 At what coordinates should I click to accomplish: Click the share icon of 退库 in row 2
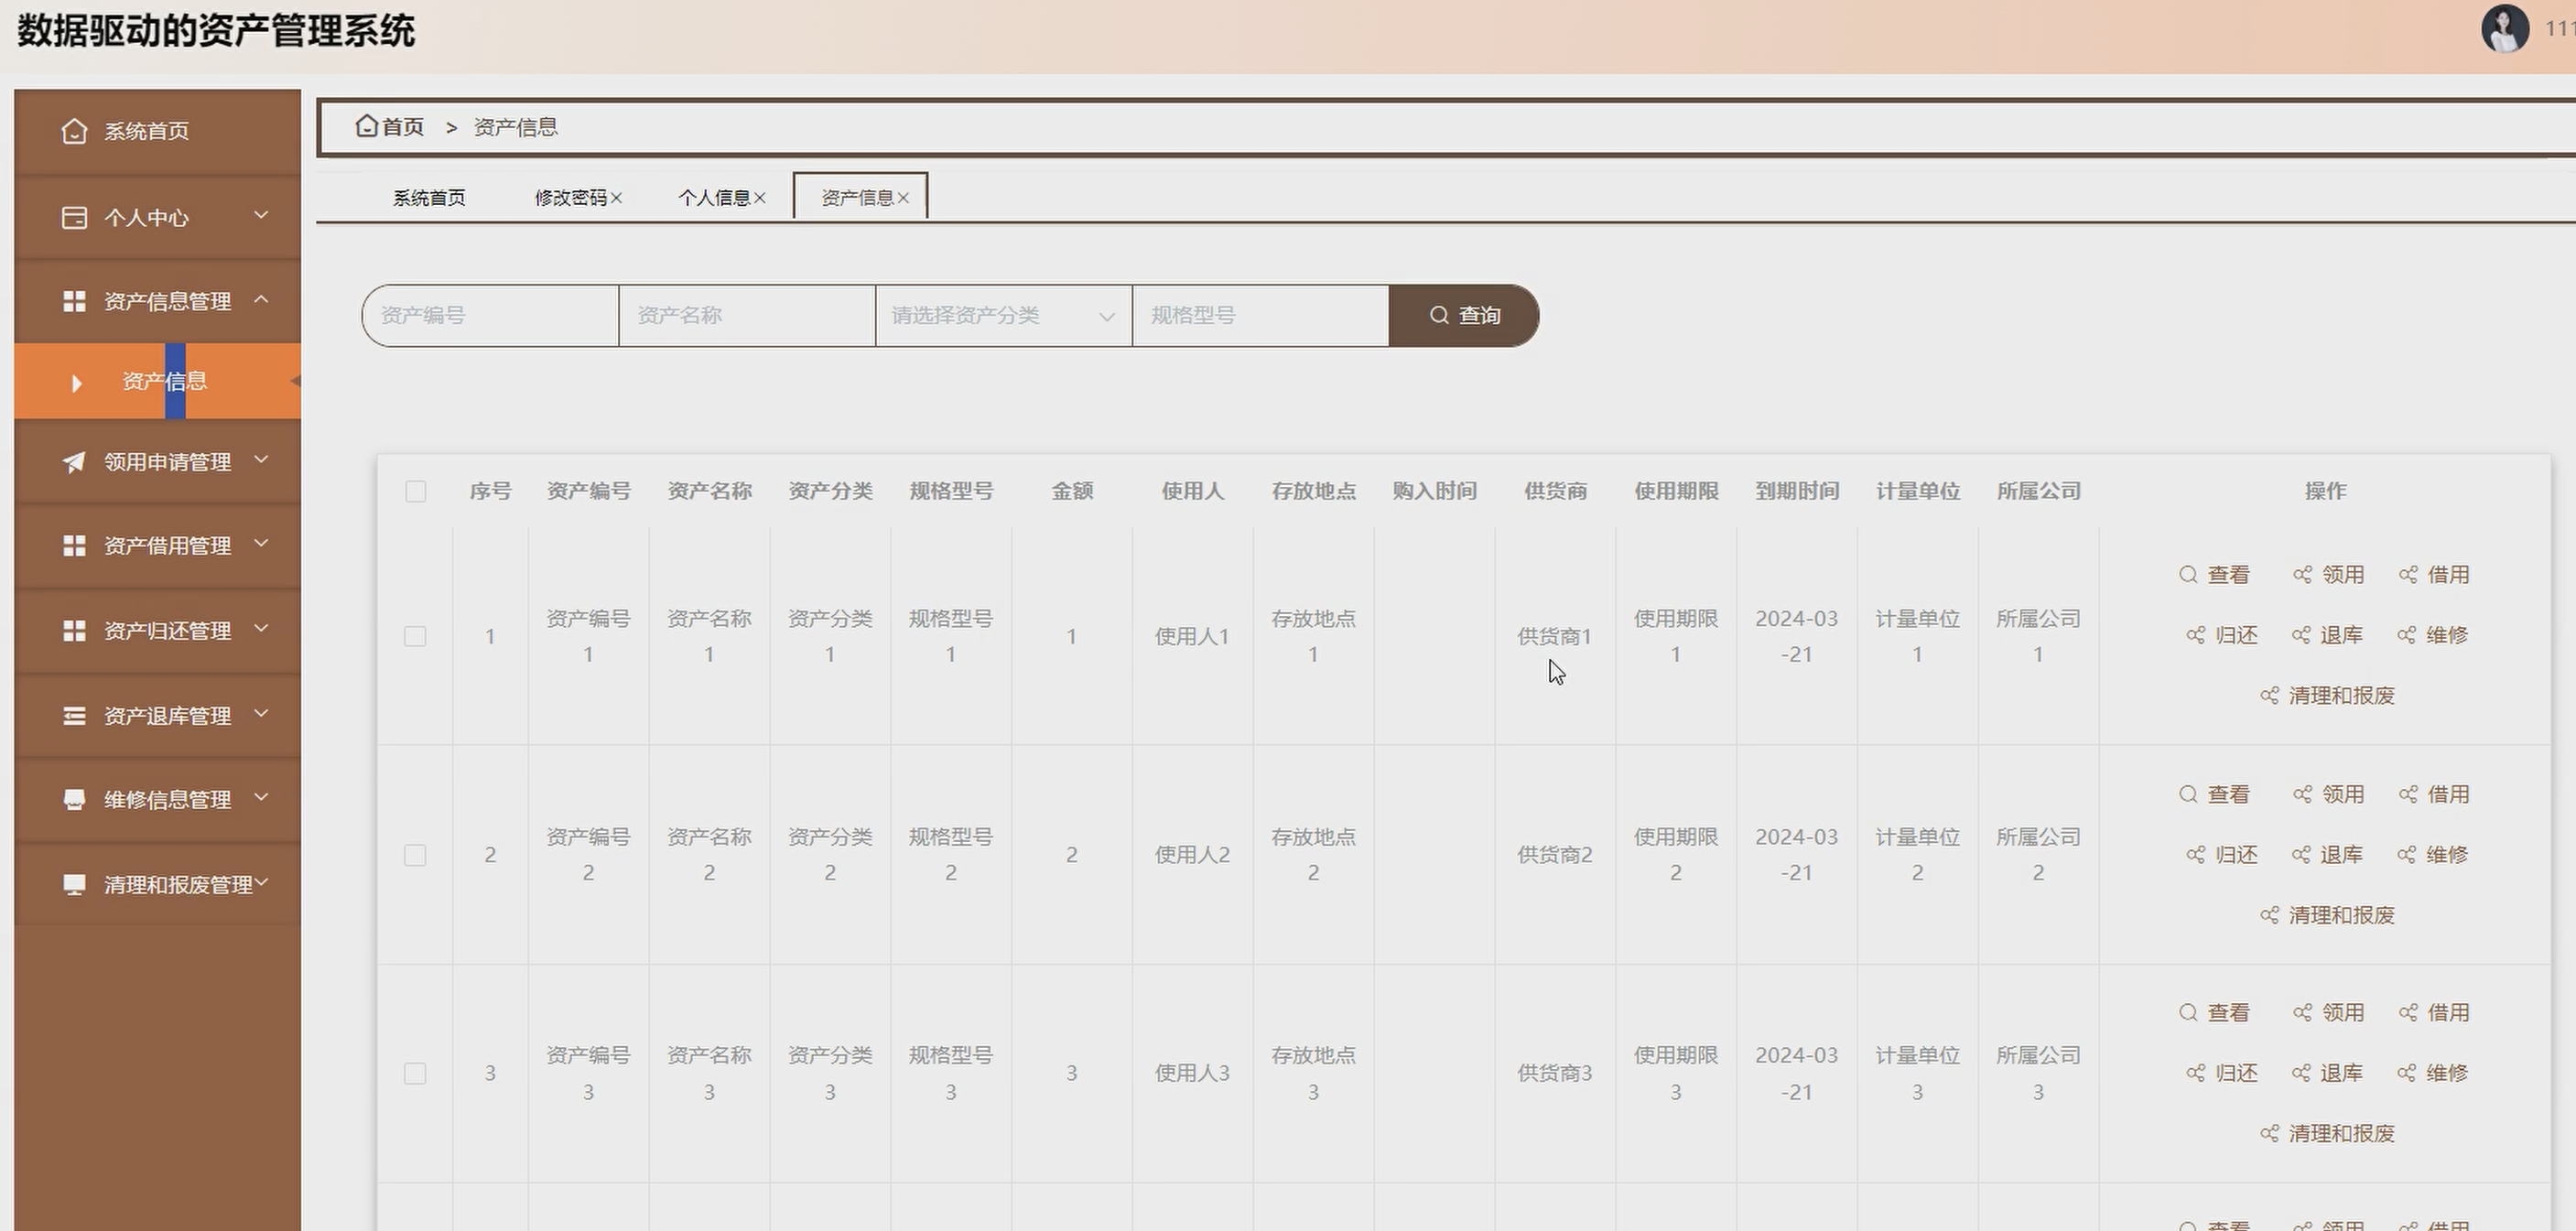(2301, 855)
